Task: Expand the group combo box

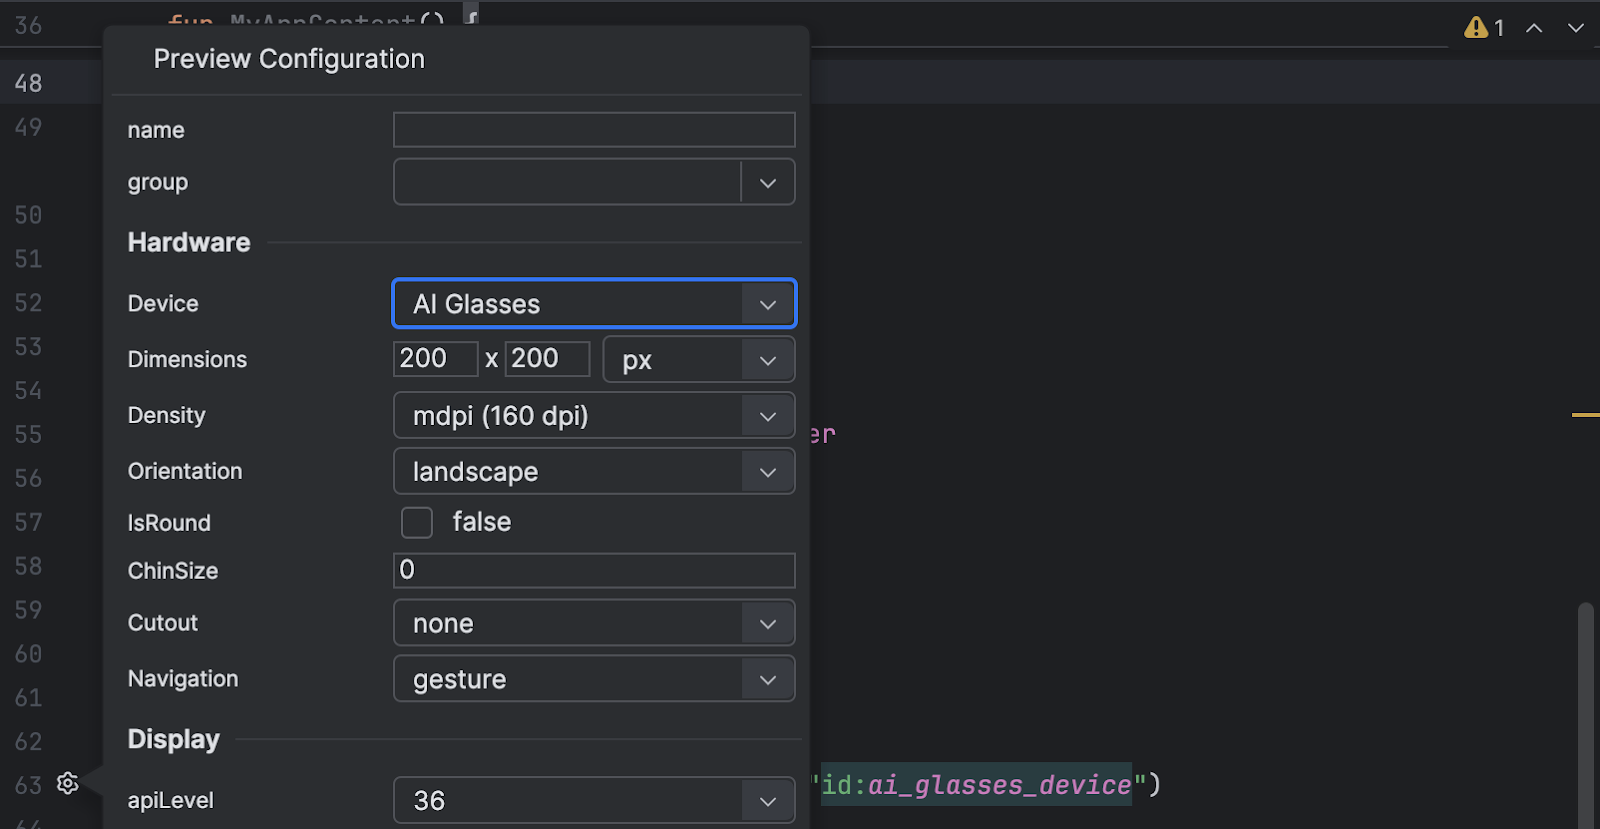Action: (767, 183)
